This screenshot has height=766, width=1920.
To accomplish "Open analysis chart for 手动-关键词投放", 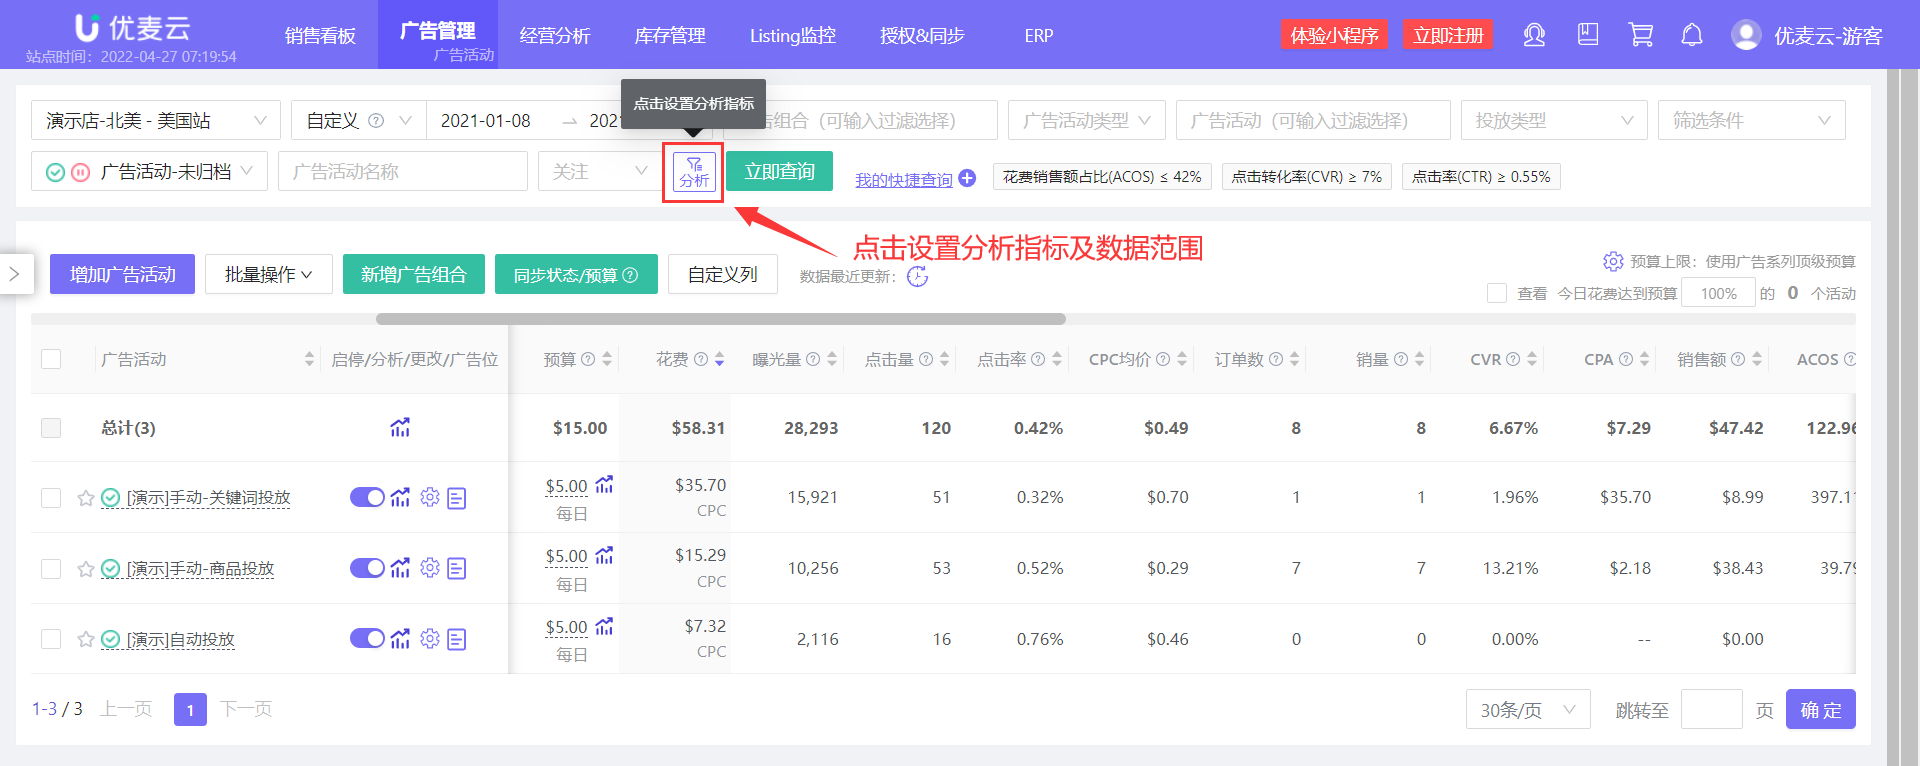I will pyautogui.click(x=400, y=497).
